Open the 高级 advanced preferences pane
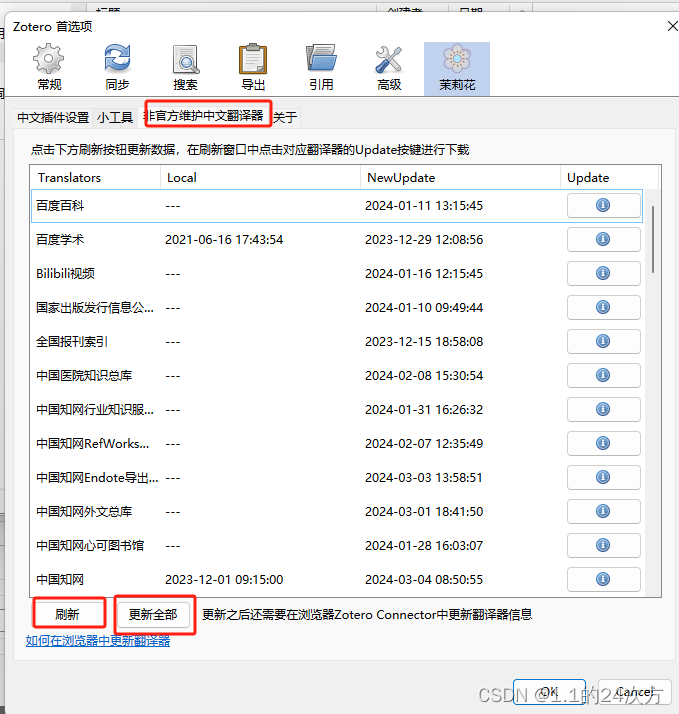Viewport: 679px width, 714px height. 389,68
